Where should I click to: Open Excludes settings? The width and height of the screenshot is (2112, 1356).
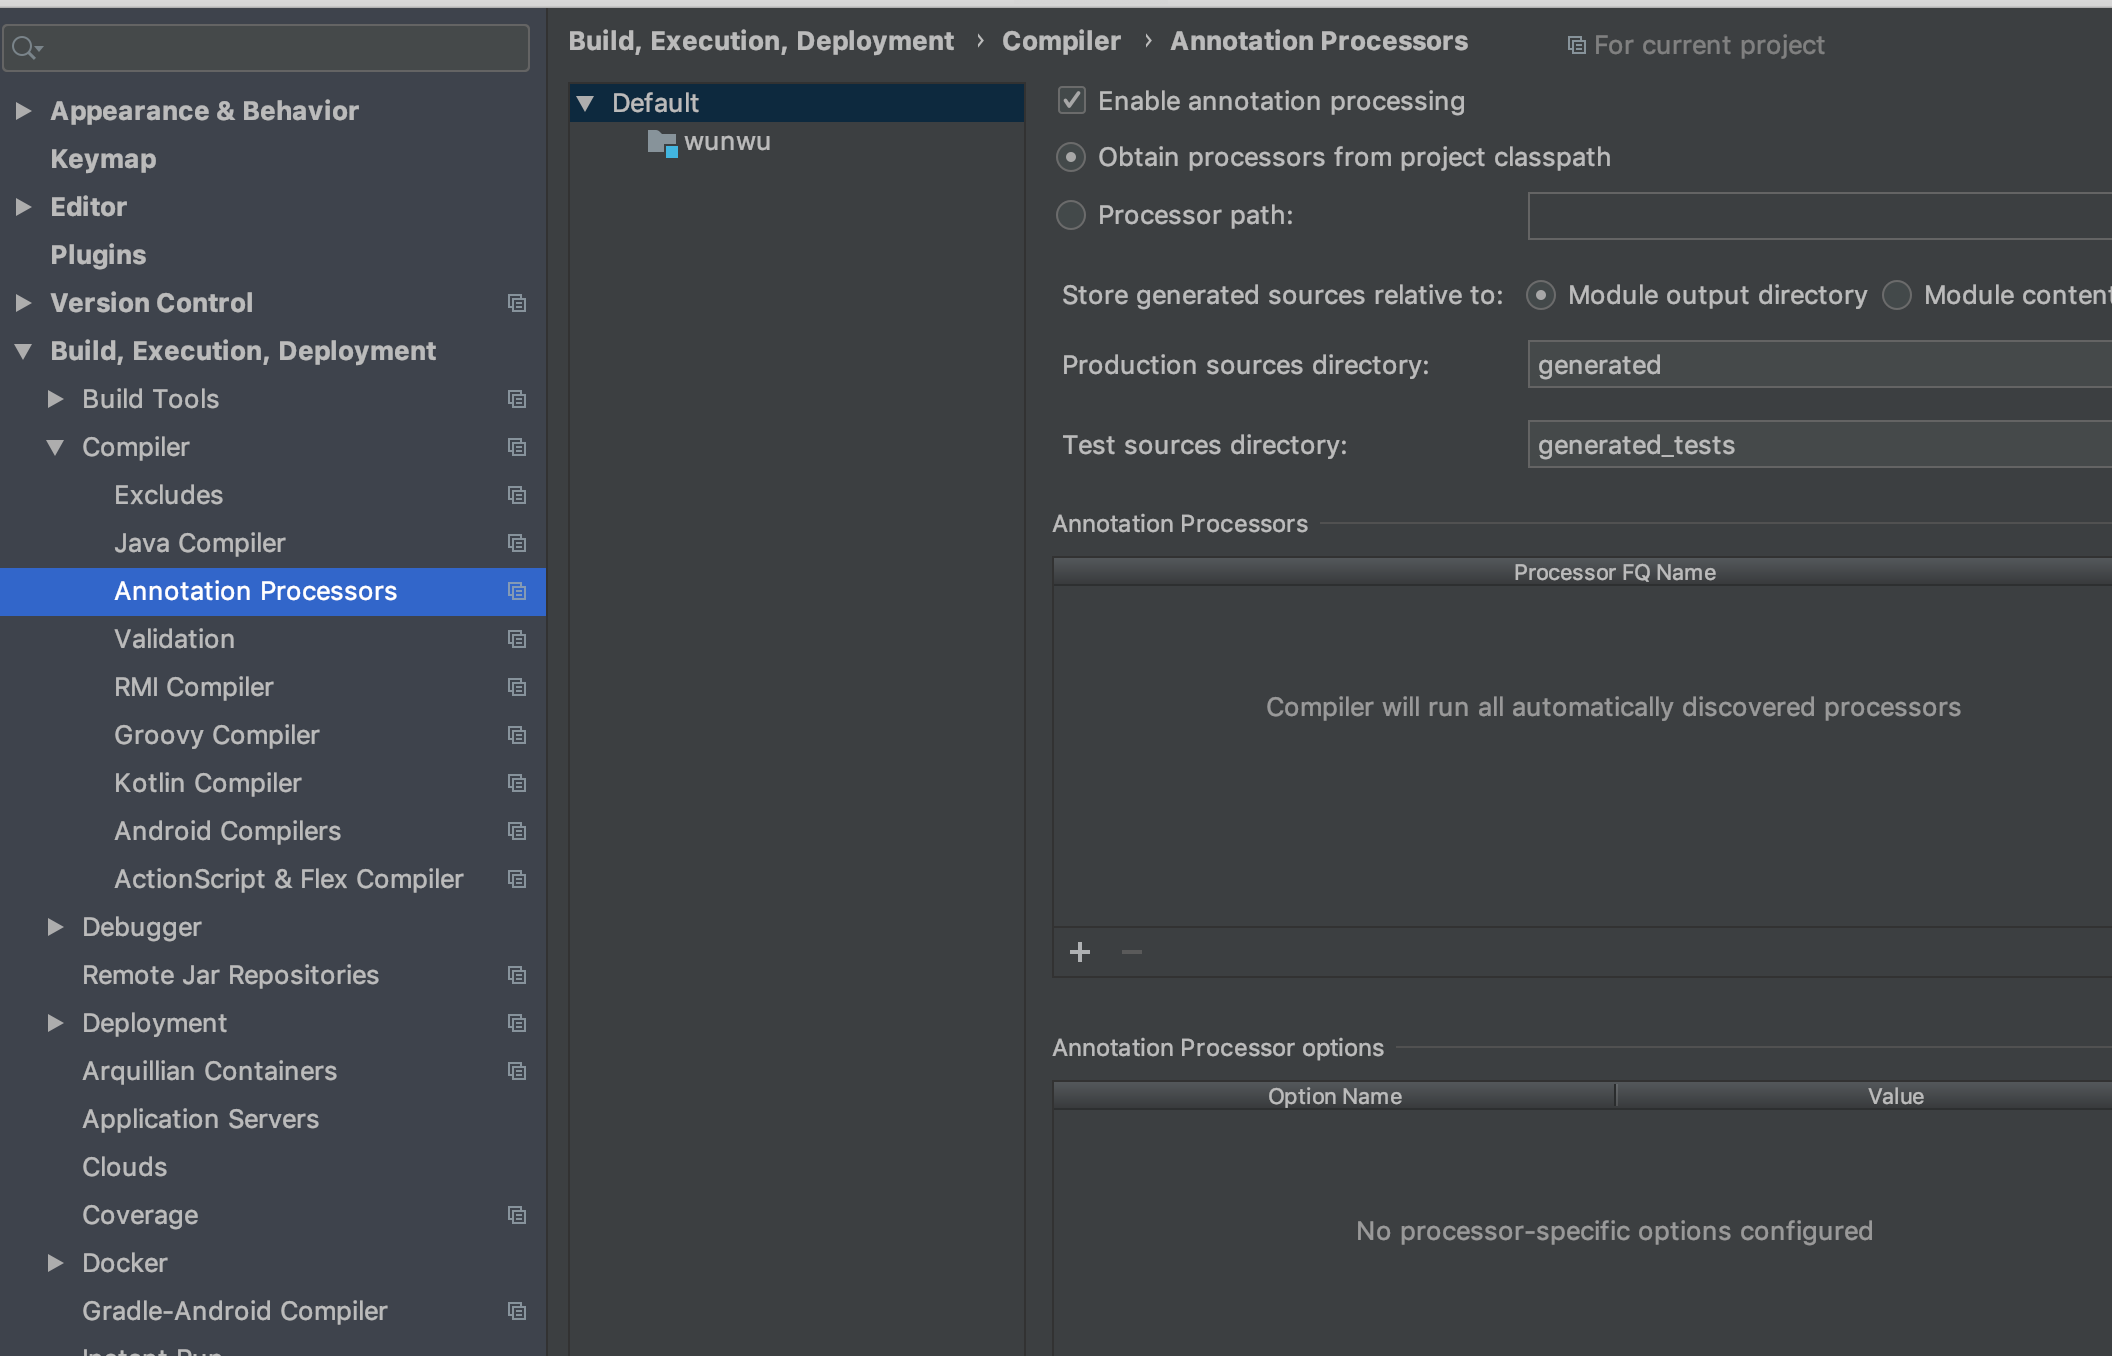point(168,495)
